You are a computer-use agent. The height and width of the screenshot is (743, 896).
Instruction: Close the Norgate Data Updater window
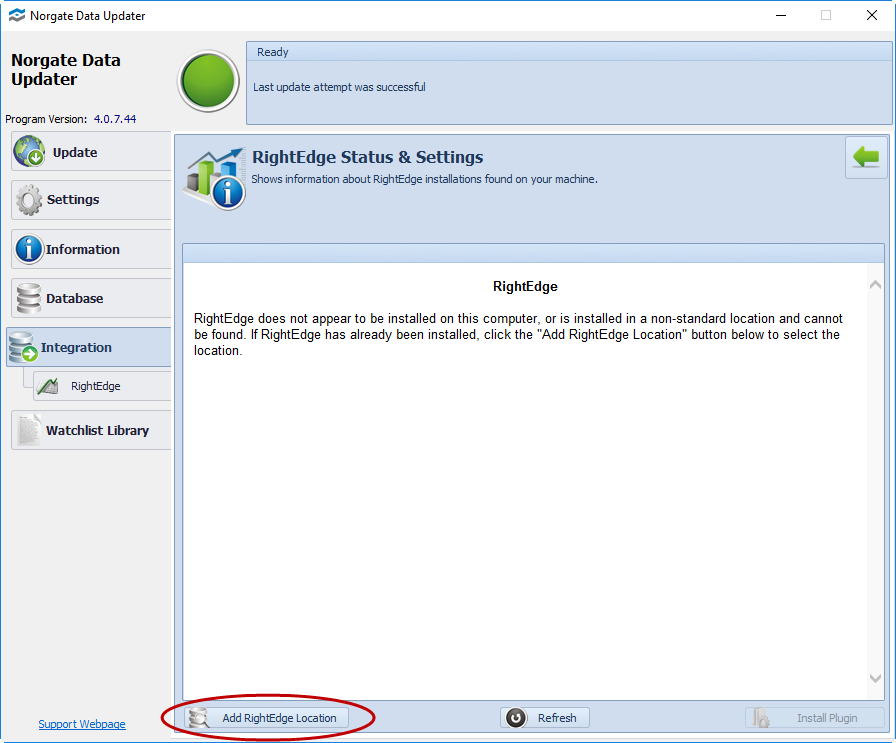[871, 15]
